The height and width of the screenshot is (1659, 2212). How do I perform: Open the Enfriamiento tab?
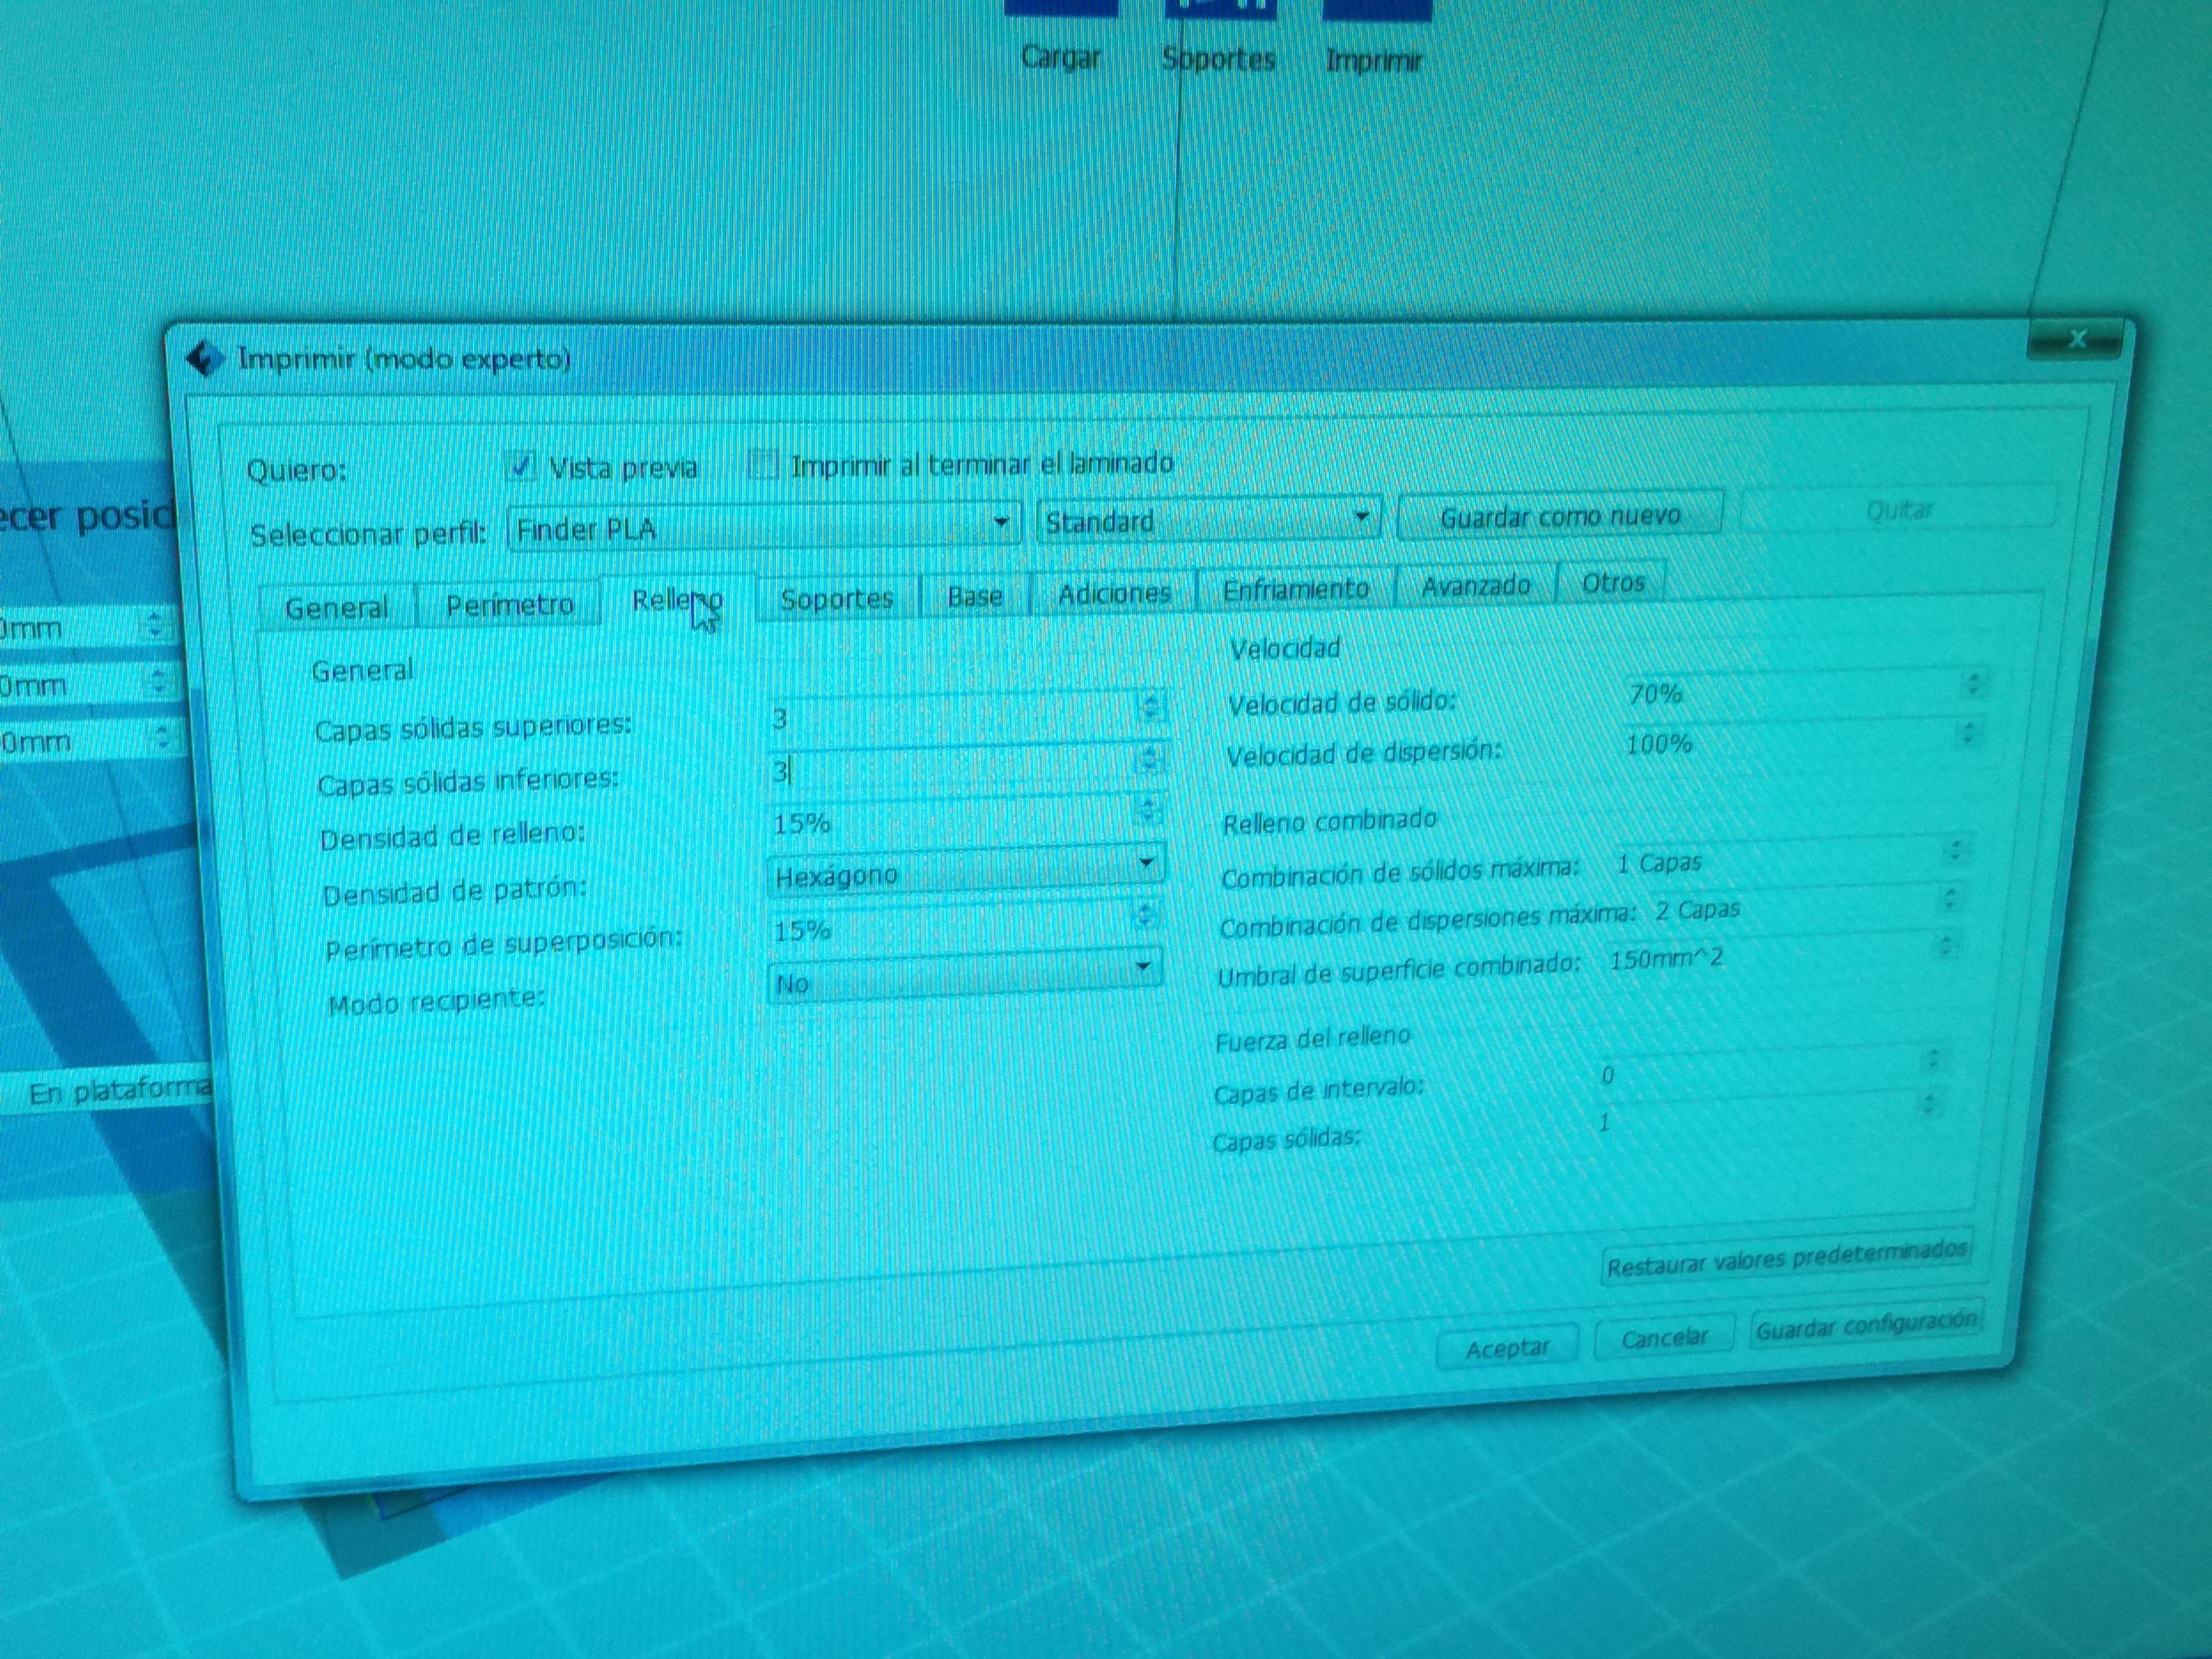1296,589
